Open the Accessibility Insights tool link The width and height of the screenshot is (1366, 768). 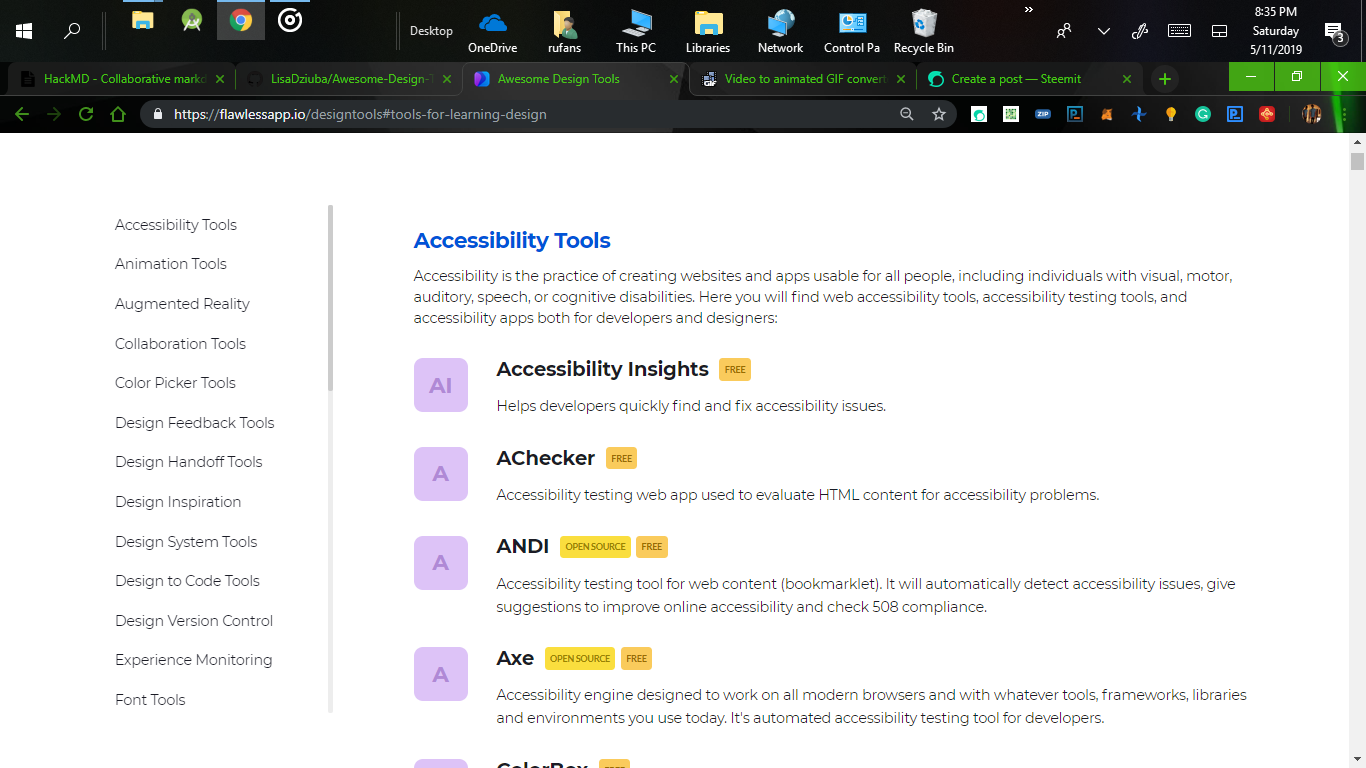pyautogui.click(x=602, y=369)
